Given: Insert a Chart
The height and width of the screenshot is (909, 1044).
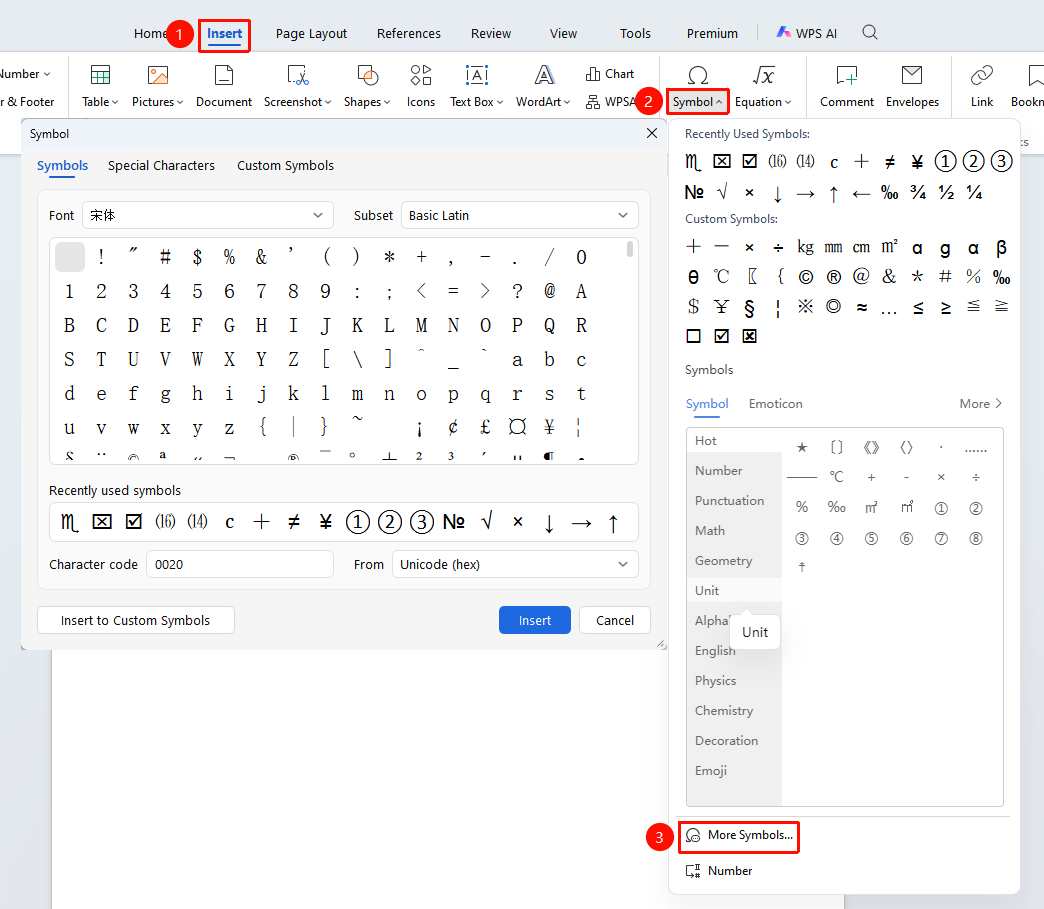Looking at the screenshot, I should click(610, 74).
